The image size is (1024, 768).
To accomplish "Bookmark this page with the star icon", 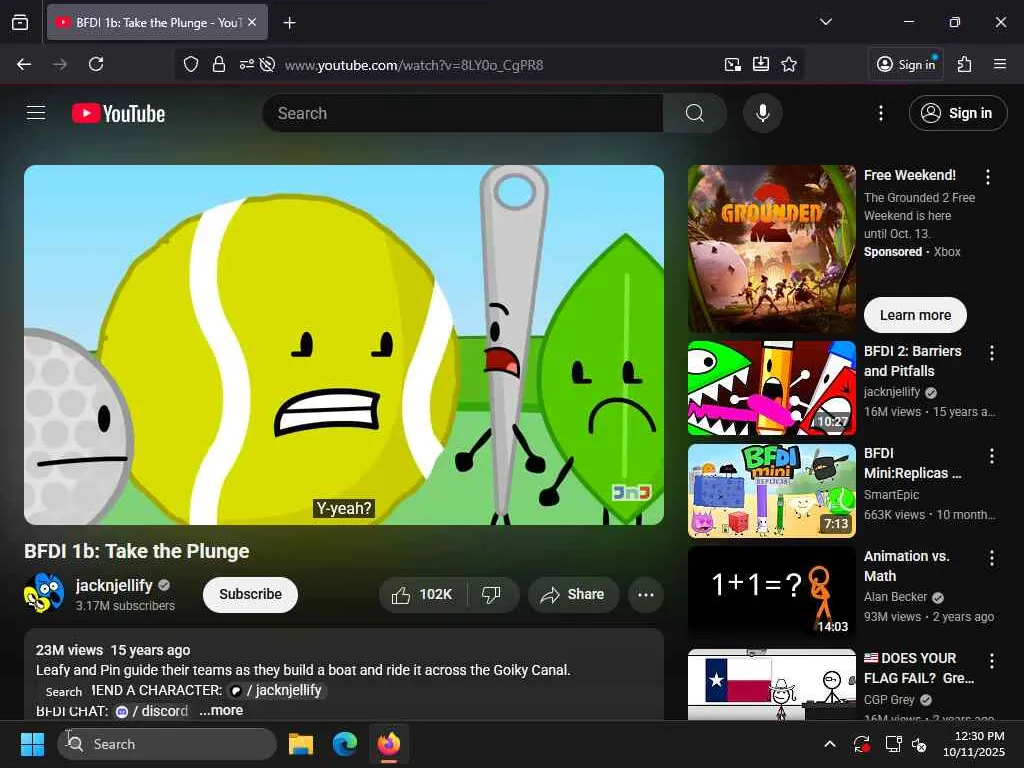I will [x=789, y=64].
